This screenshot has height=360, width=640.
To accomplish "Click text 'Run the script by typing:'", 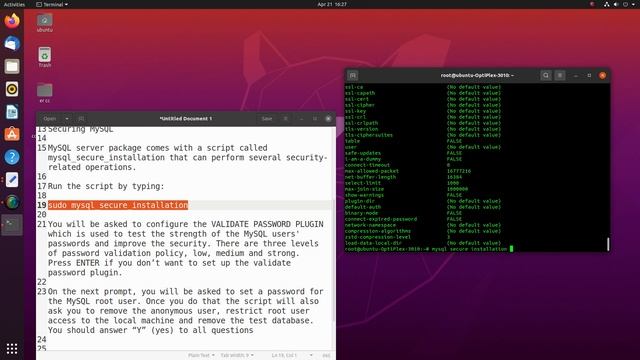I will [x=106, y=186].
